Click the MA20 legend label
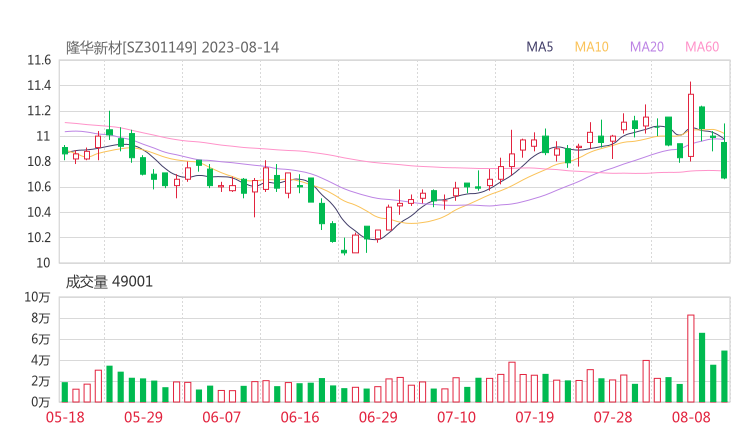 click(647, 47)
